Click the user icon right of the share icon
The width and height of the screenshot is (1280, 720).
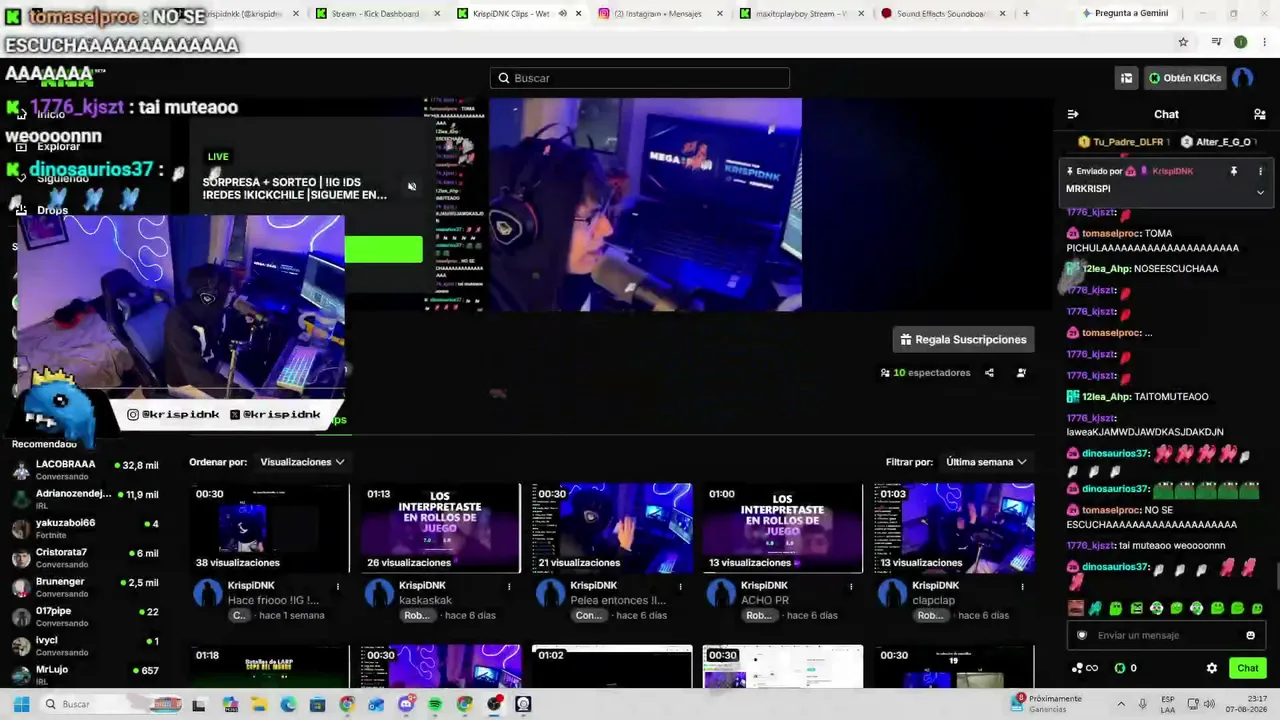tap(1021, 373)
